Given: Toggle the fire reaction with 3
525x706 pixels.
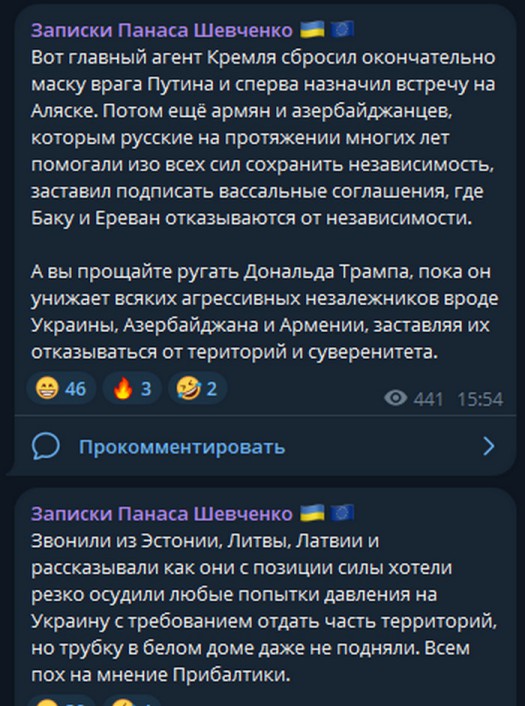Looking at the screenshot, I should coord(132,388).
